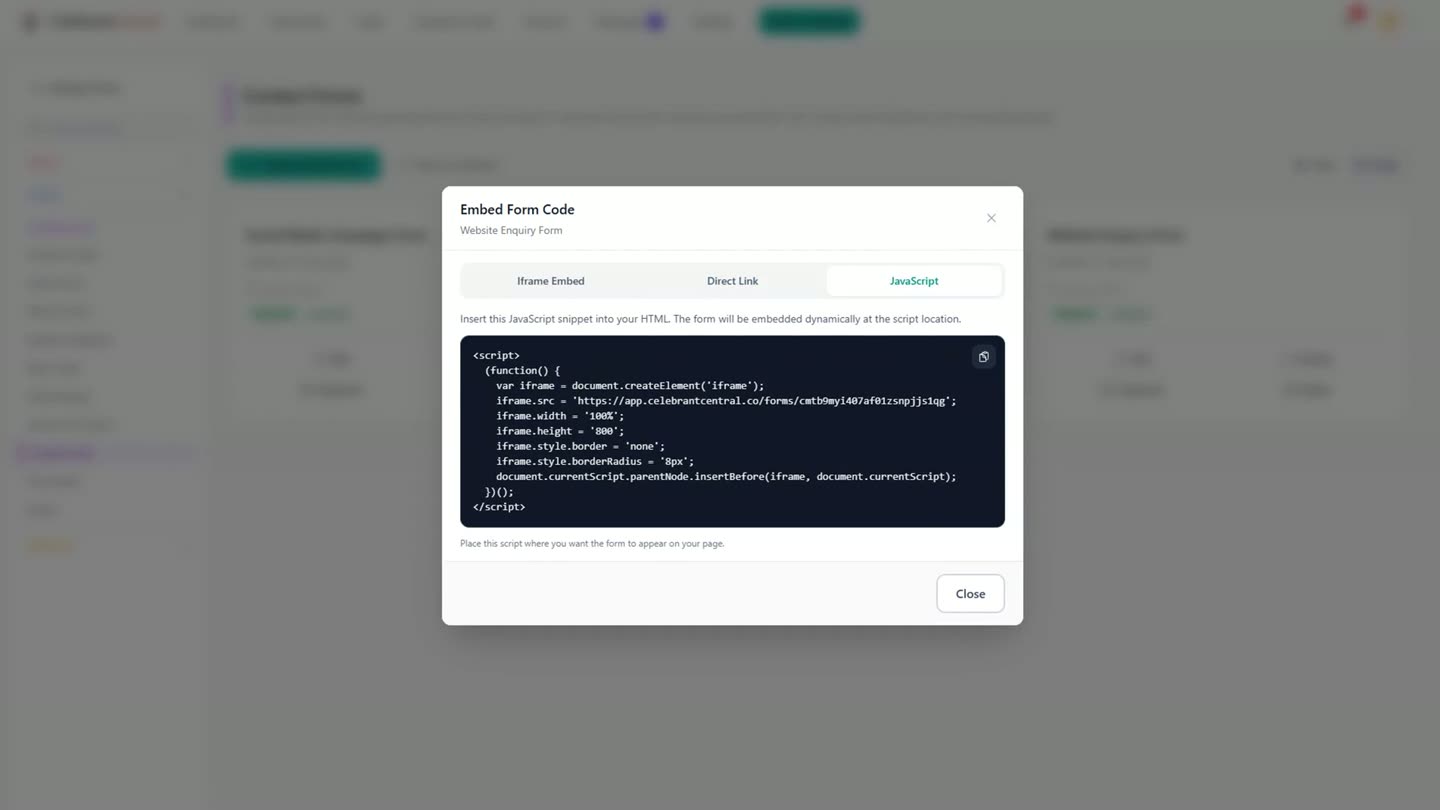Click the "Embed Form Code" dialog title

click(517, 209)
